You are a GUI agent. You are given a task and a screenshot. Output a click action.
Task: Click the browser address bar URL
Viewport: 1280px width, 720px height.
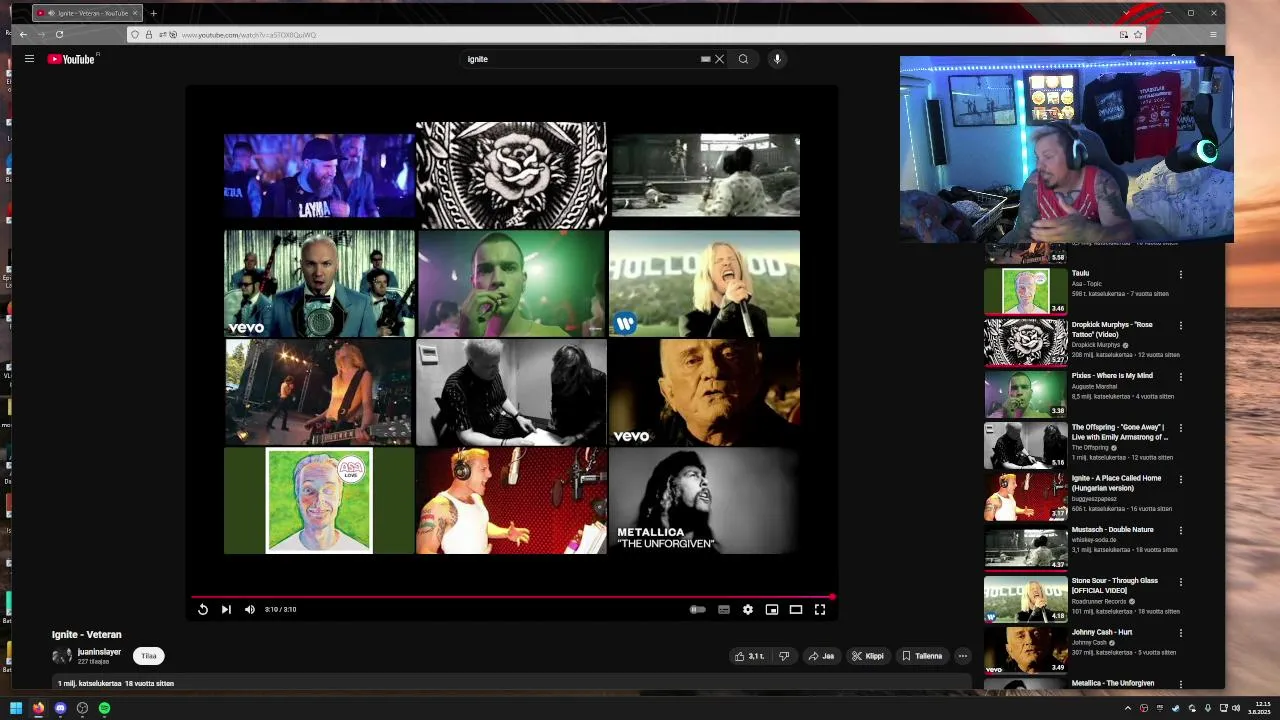(249, 35)
